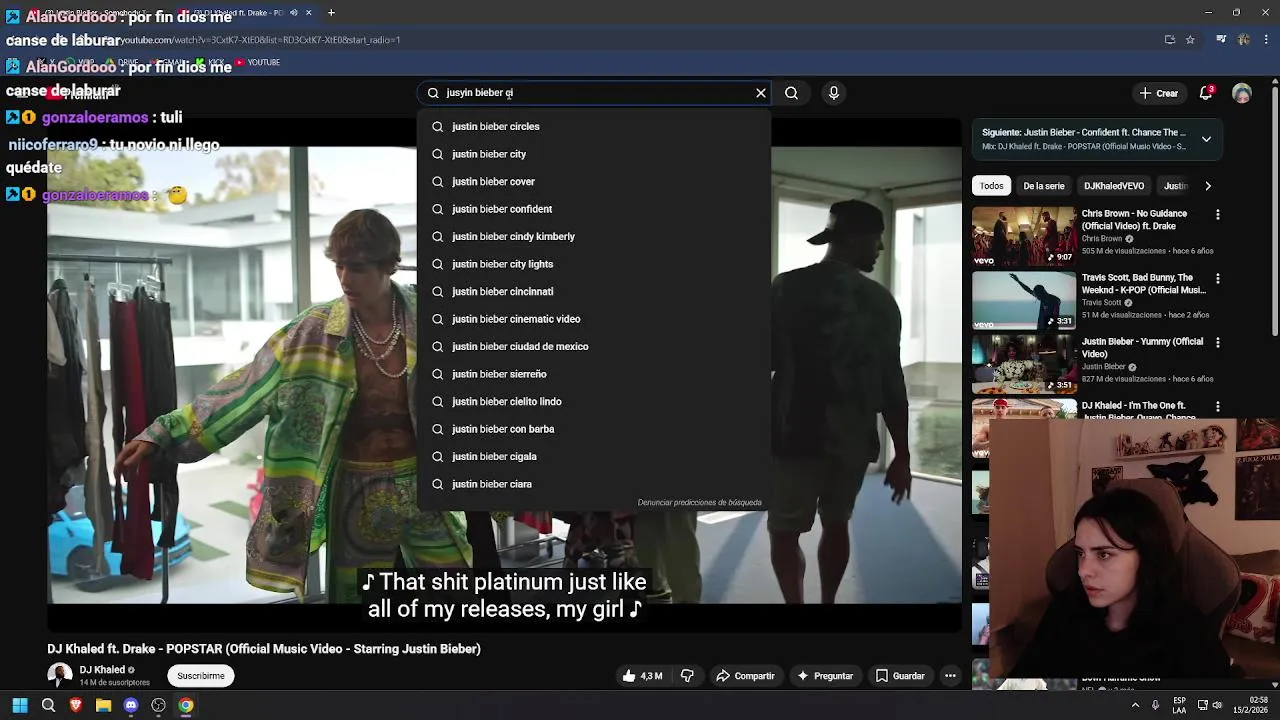Pick "justin bieber cincinnati" suggestion
Screen dimensions: 1280x720
coord(594,292)
